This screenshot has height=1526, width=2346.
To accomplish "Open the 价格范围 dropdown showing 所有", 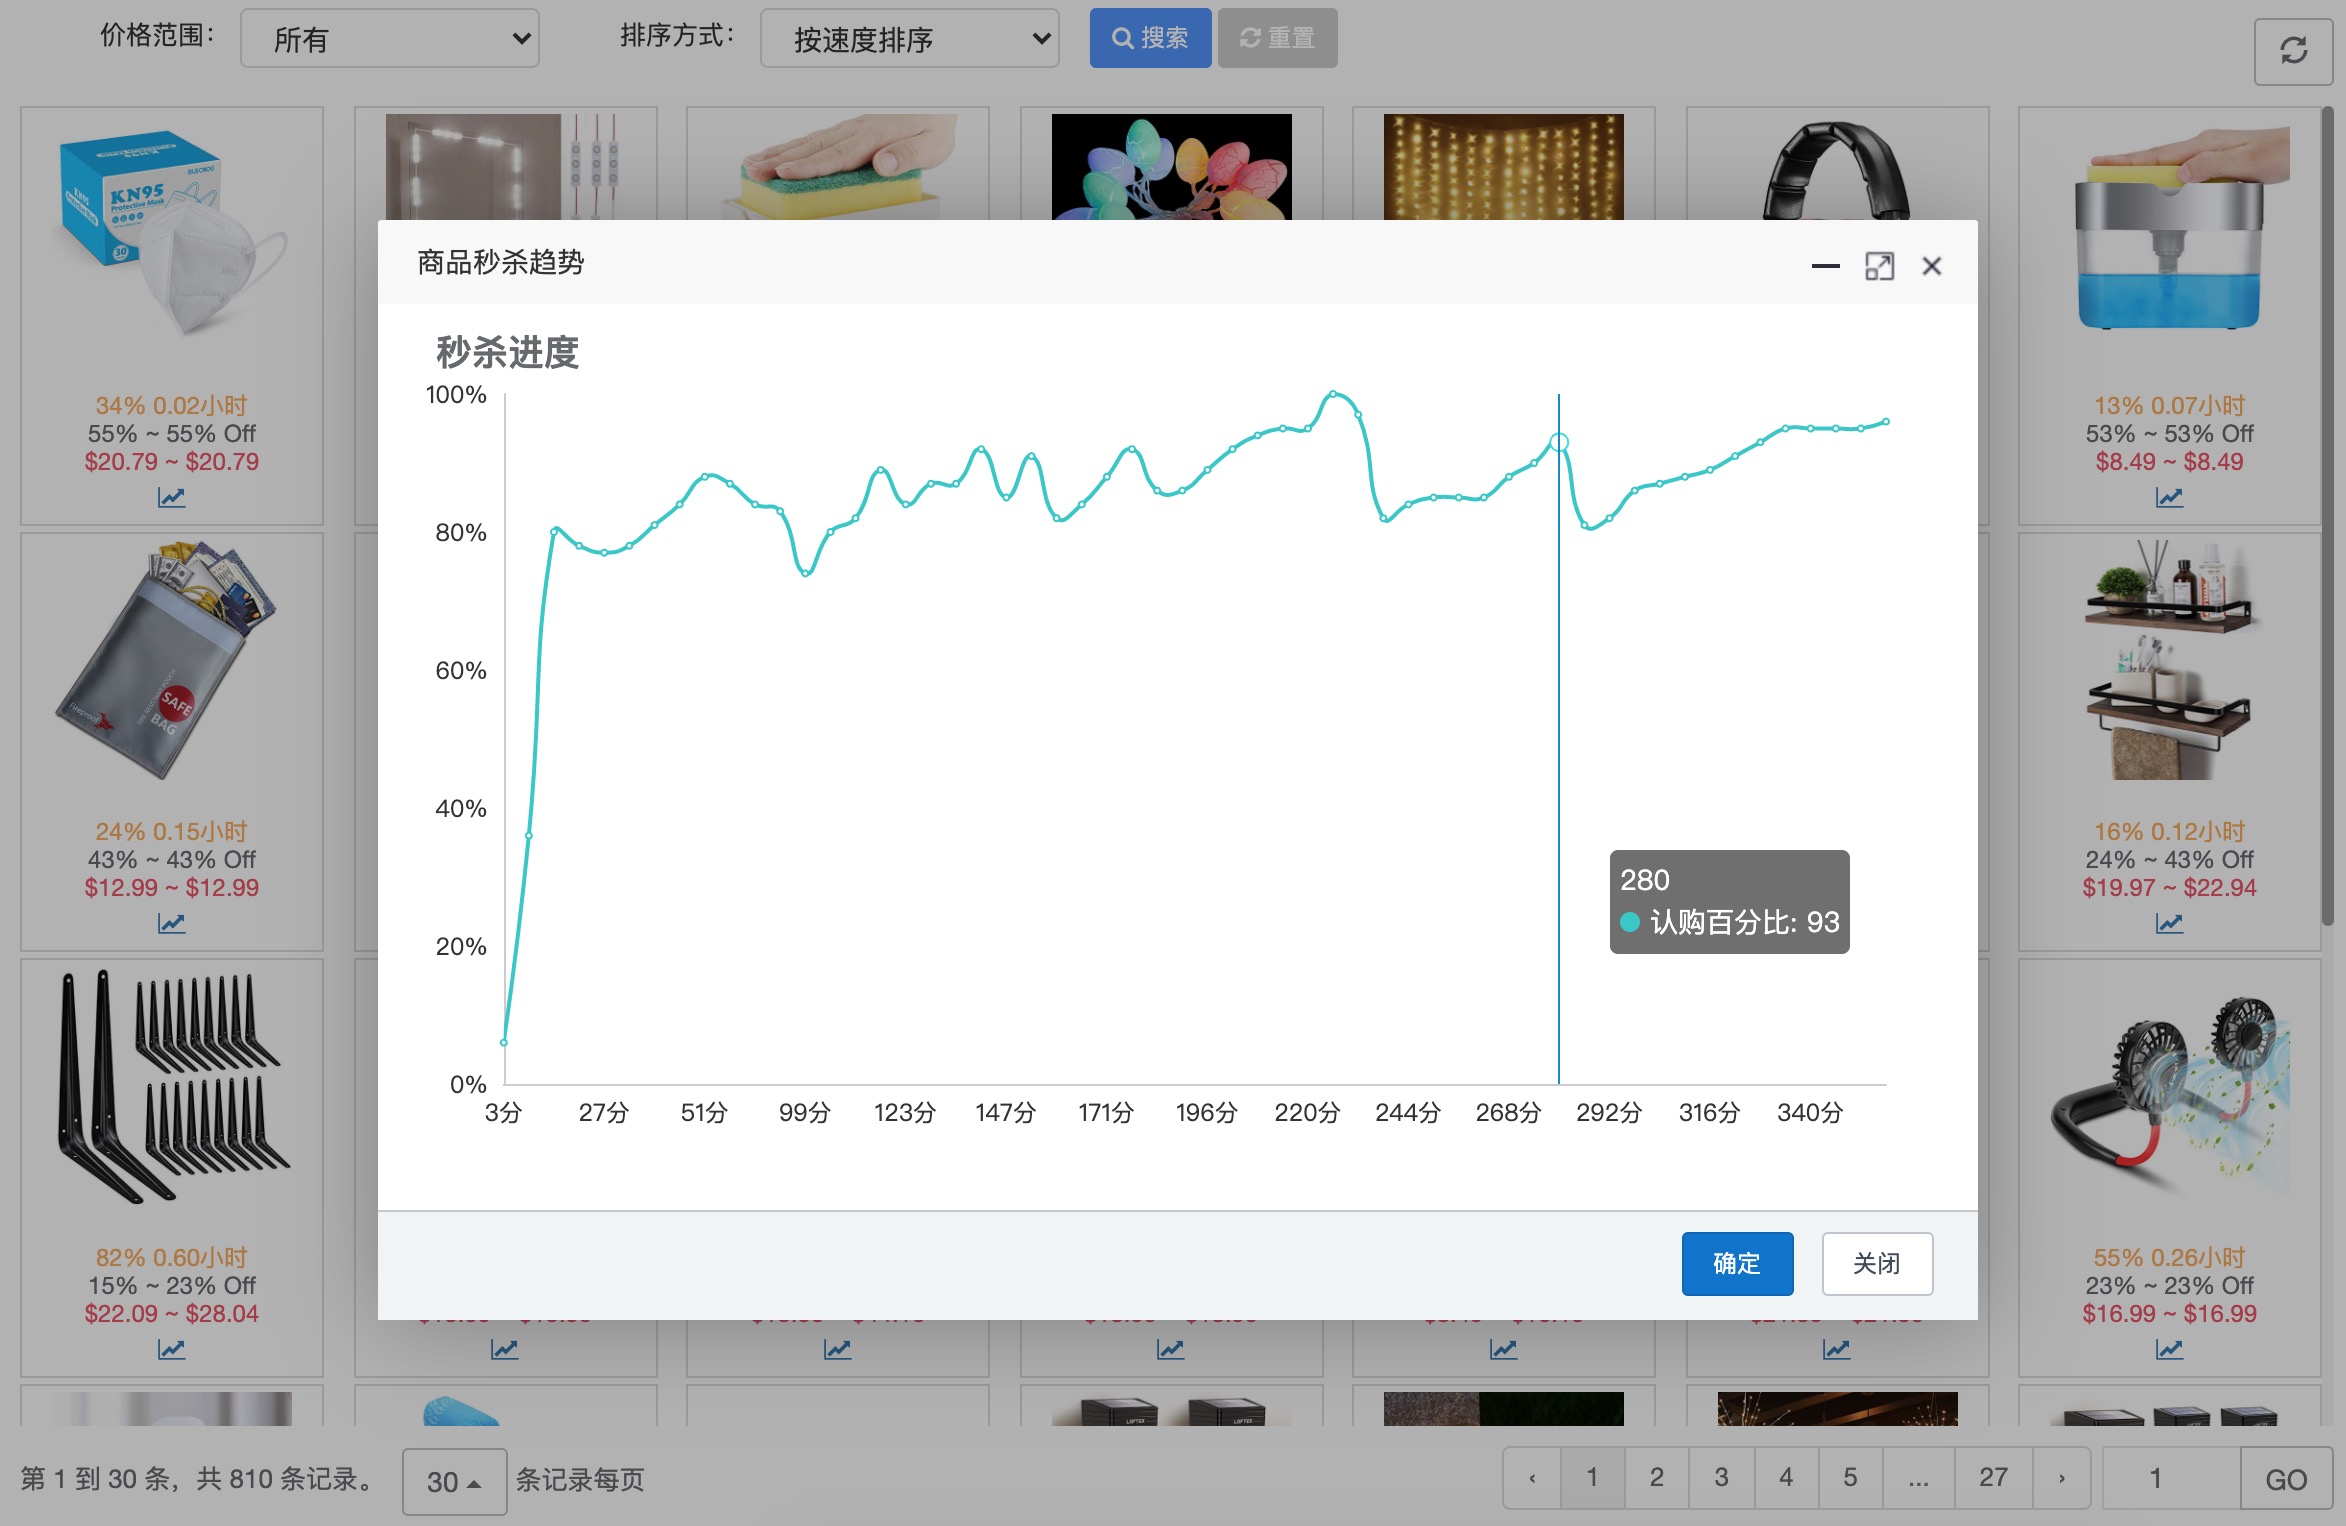I will [390, 39].
